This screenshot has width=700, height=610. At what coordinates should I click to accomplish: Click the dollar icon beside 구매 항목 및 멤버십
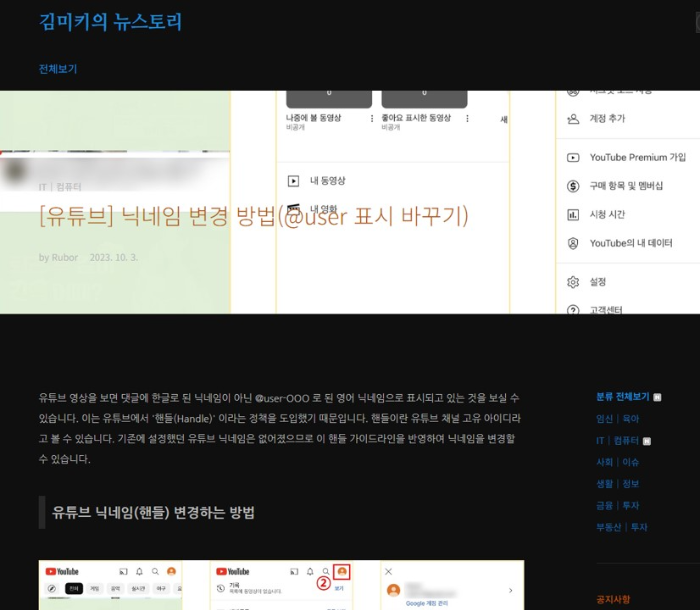(x=573, y=186)
